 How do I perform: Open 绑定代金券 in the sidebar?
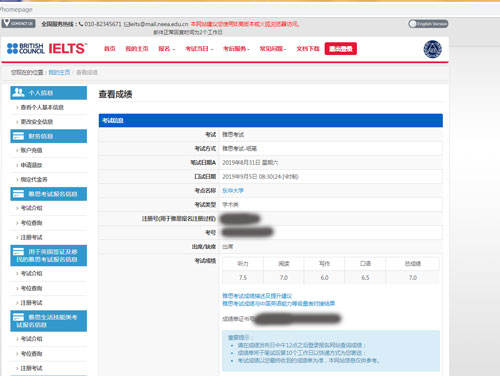coord(34,179)
